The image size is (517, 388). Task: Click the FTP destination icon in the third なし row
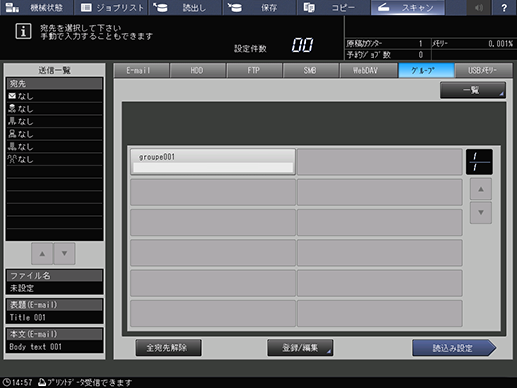(12, 121)
